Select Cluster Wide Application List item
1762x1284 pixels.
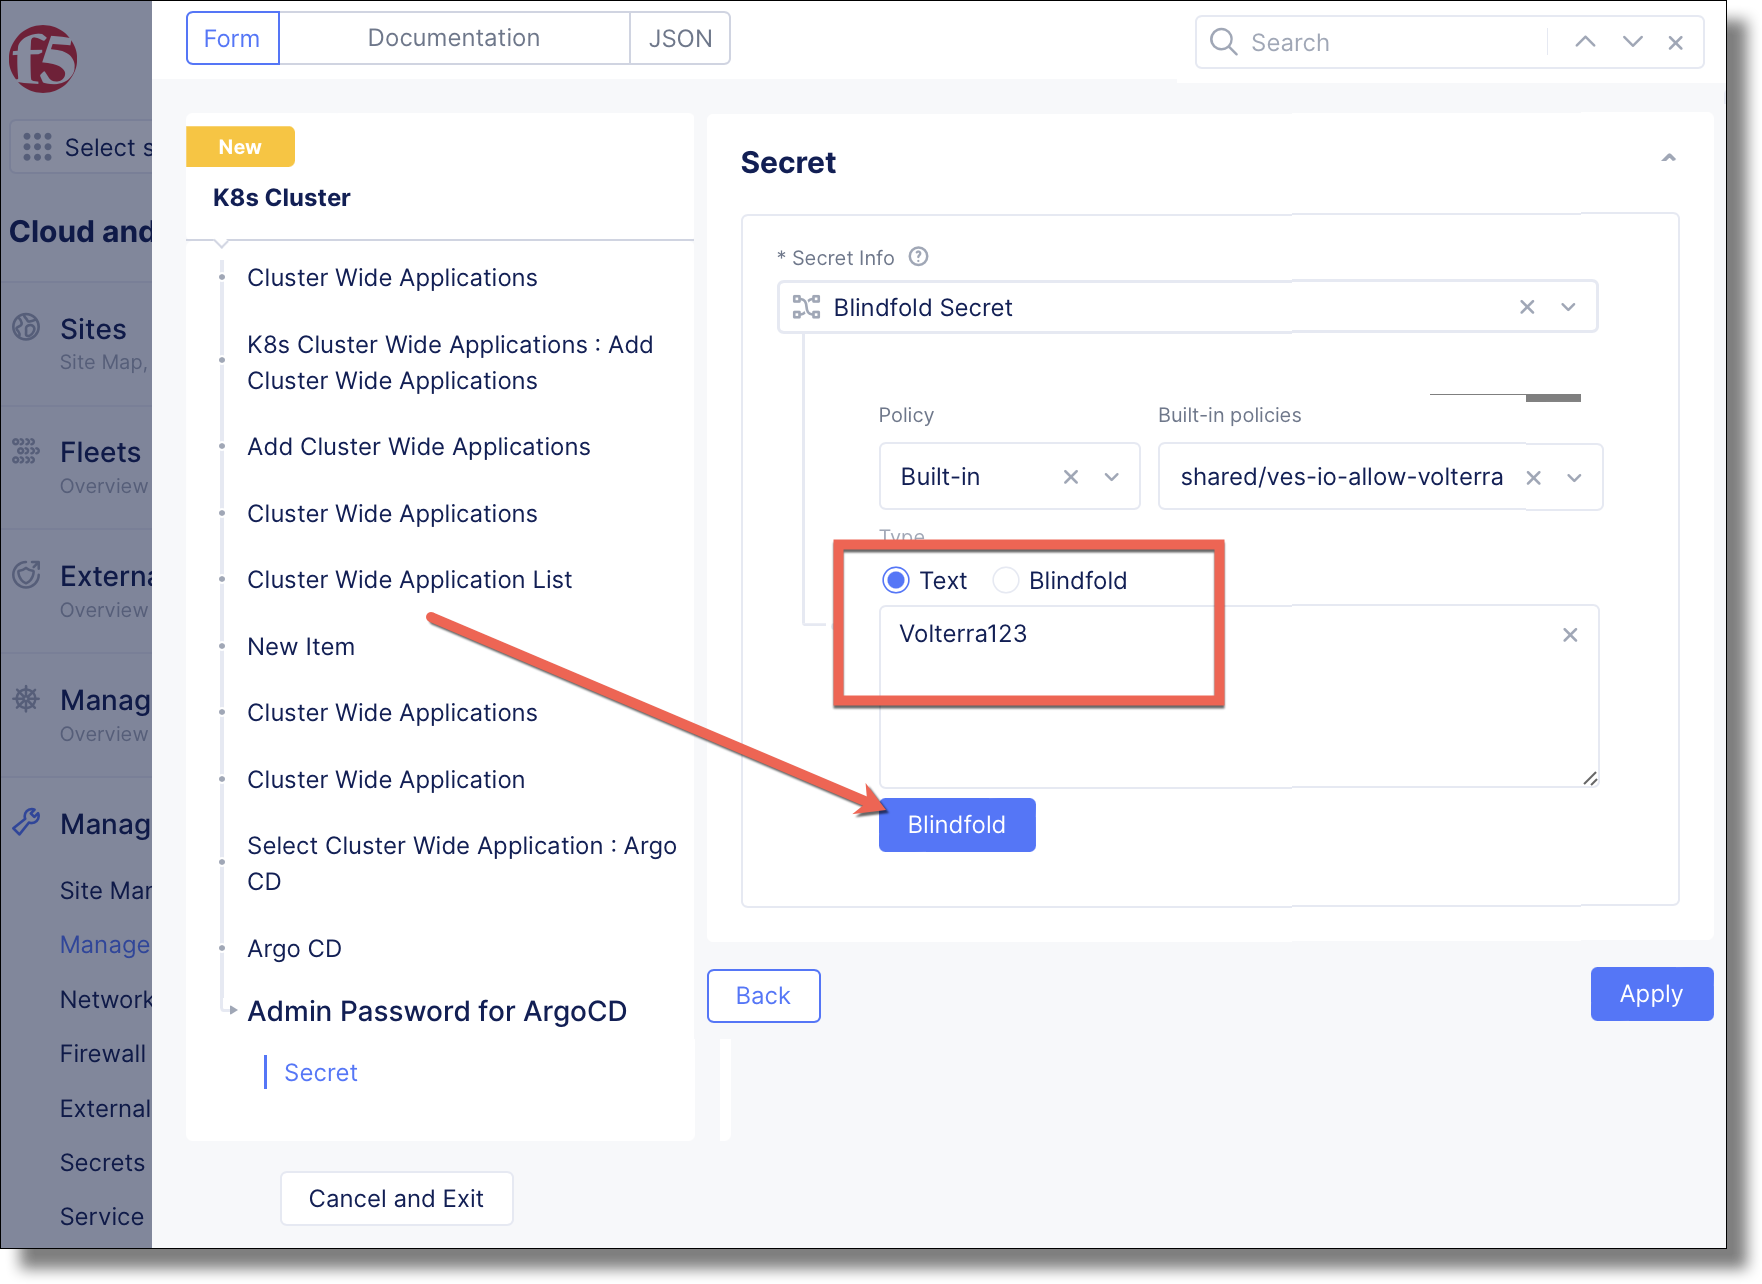(410, 579)
